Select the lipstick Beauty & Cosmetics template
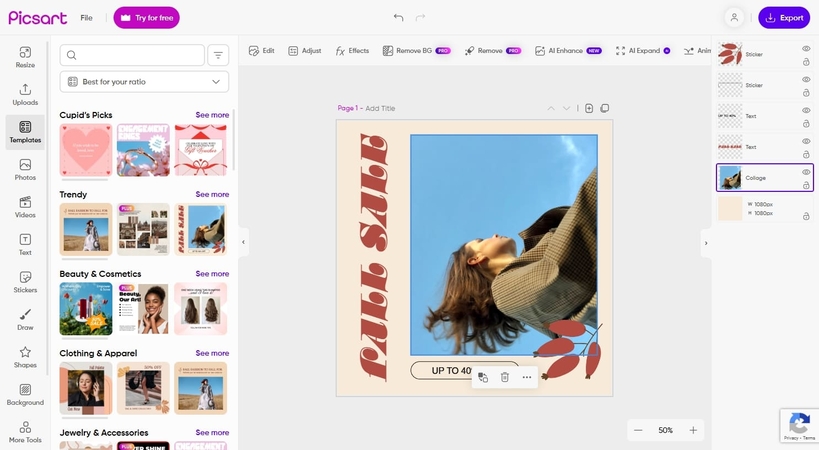Screen dimensions: 819x450 [x=86, y=309]
